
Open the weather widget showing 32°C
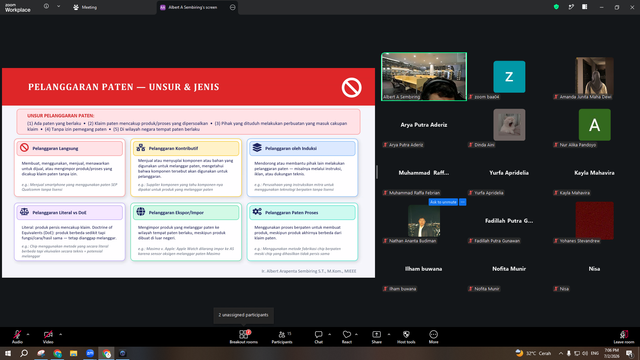click(533, 353)
